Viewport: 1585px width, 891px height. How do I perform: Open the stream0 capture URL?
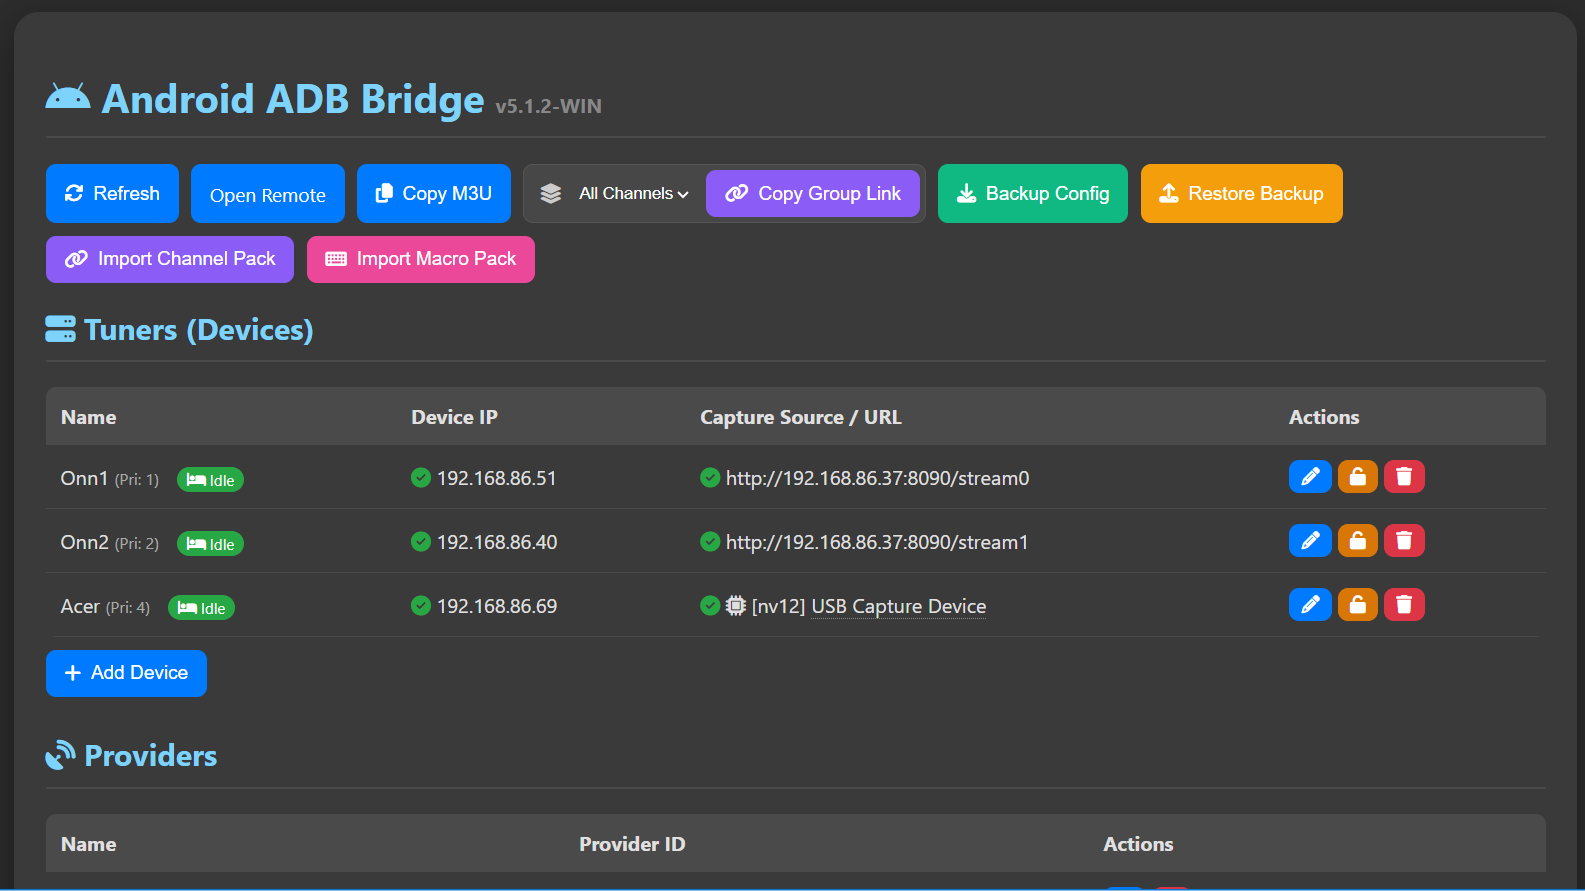click(877, 478)
